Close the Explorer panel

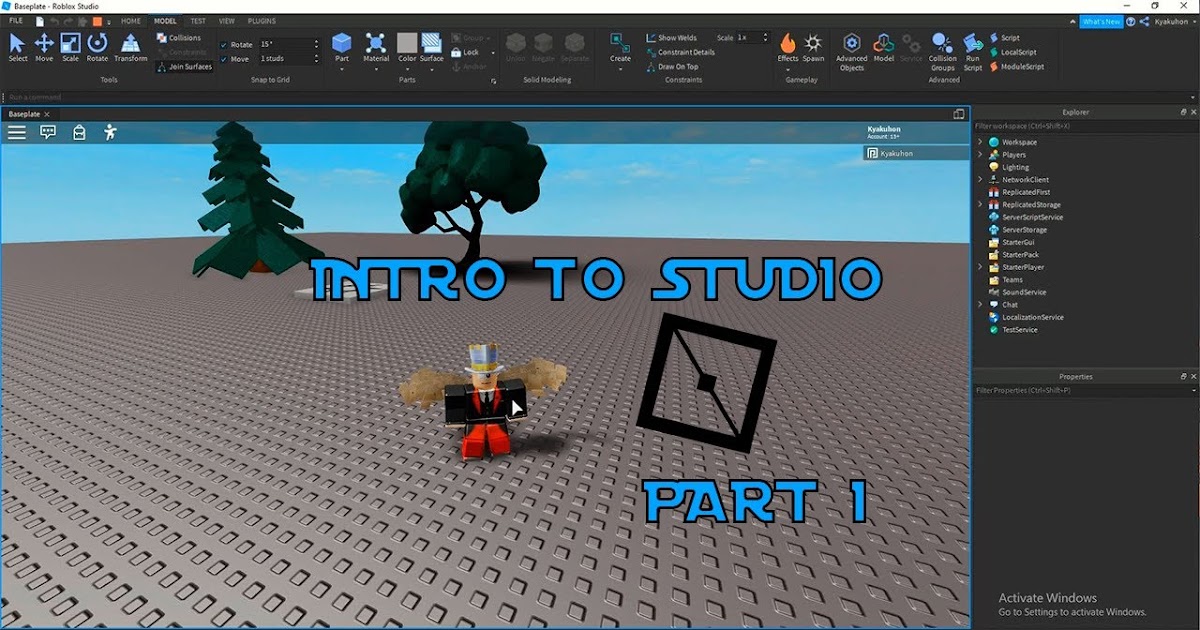pos(1193,112)
